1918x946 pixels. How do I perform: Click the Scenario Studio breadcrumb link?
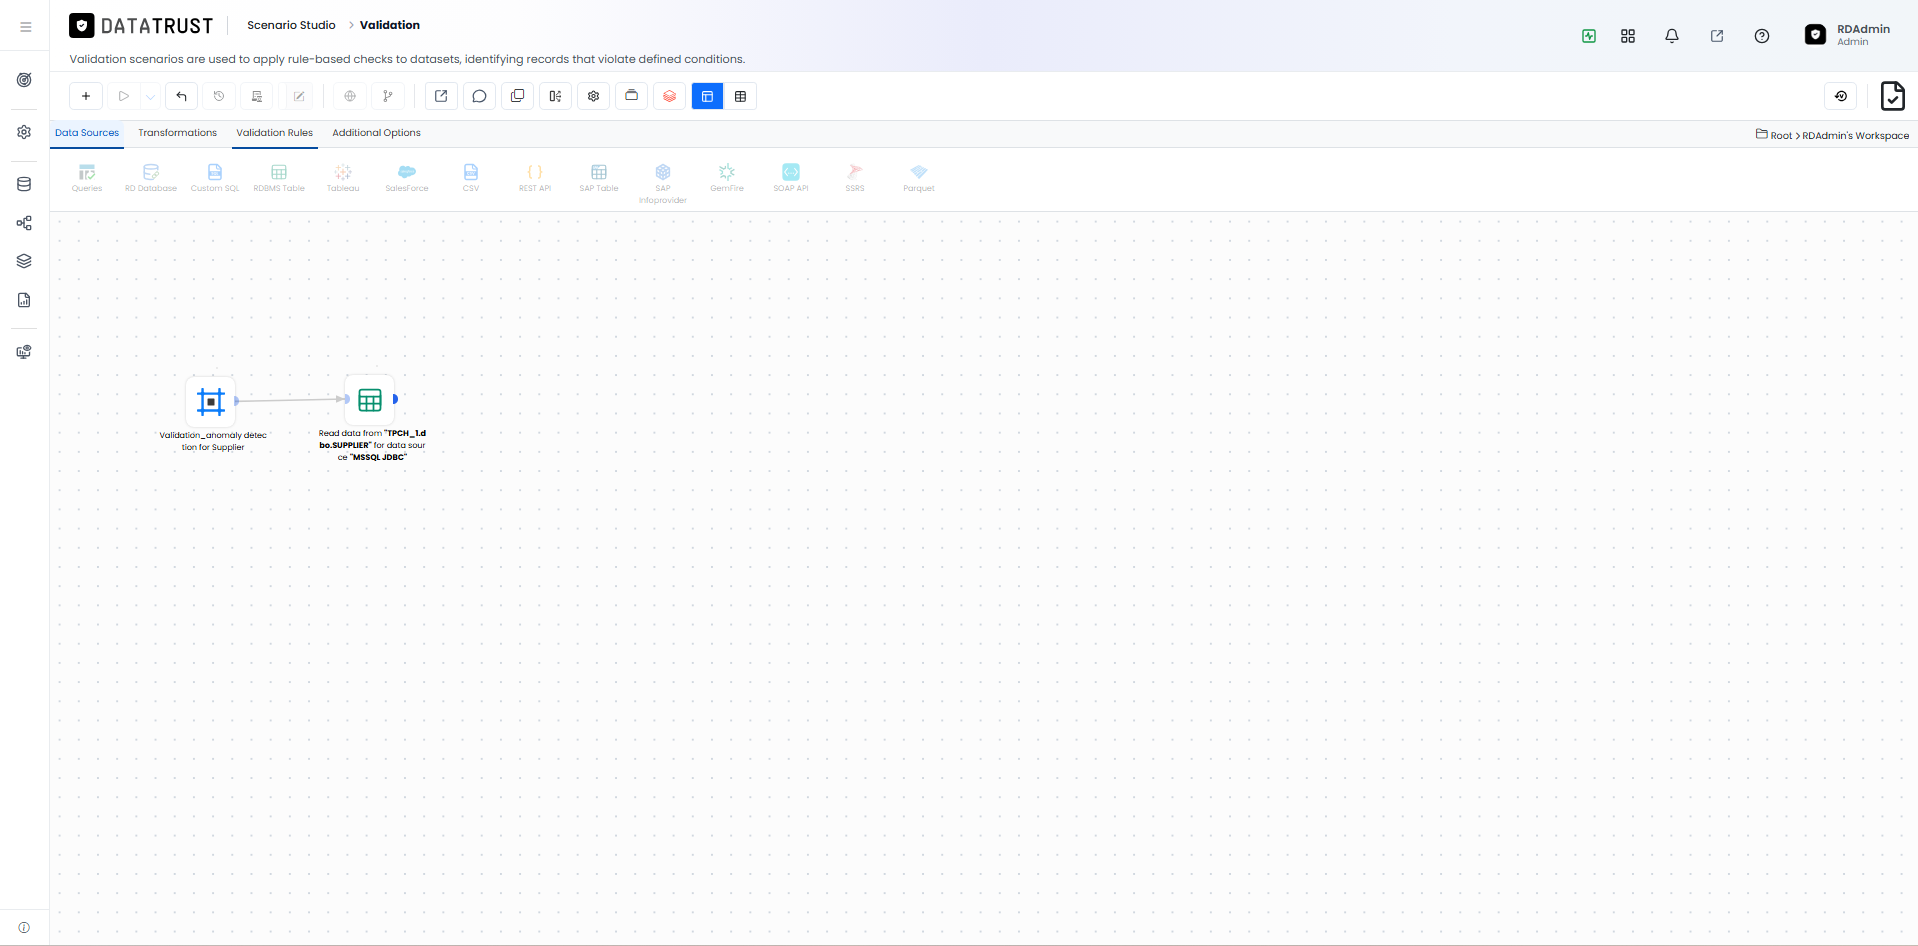click(291, 25)
